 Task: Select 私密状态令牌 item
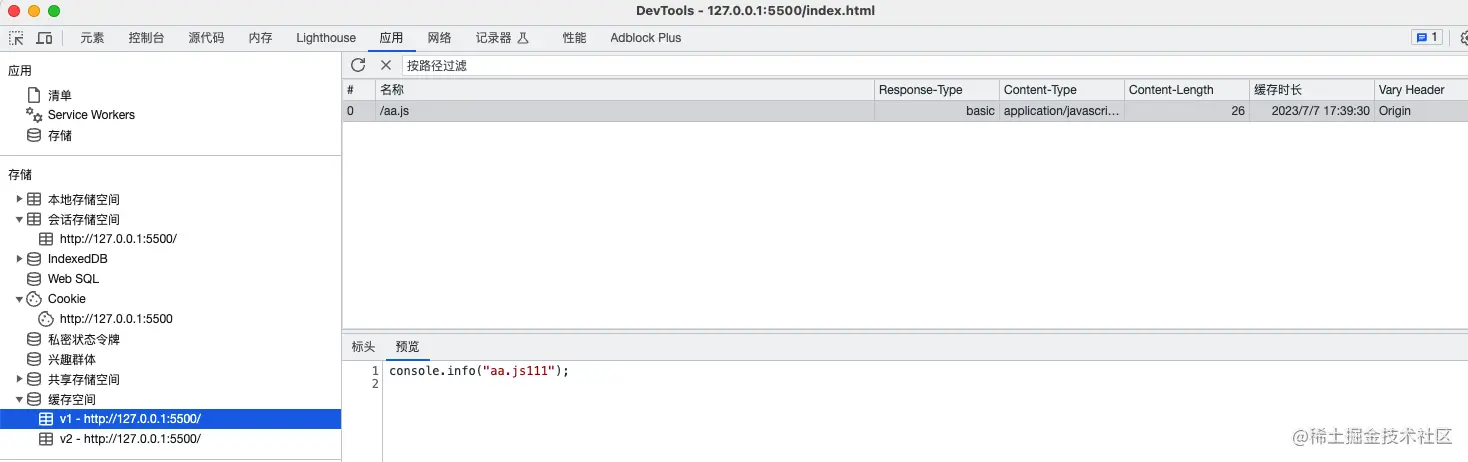[x=84, y=339]
